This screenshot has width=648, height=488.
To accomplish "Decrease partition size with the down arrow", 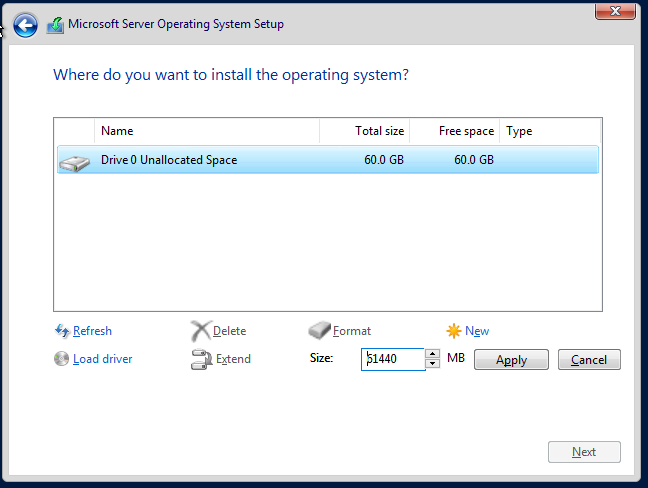I will coord(432,364).
